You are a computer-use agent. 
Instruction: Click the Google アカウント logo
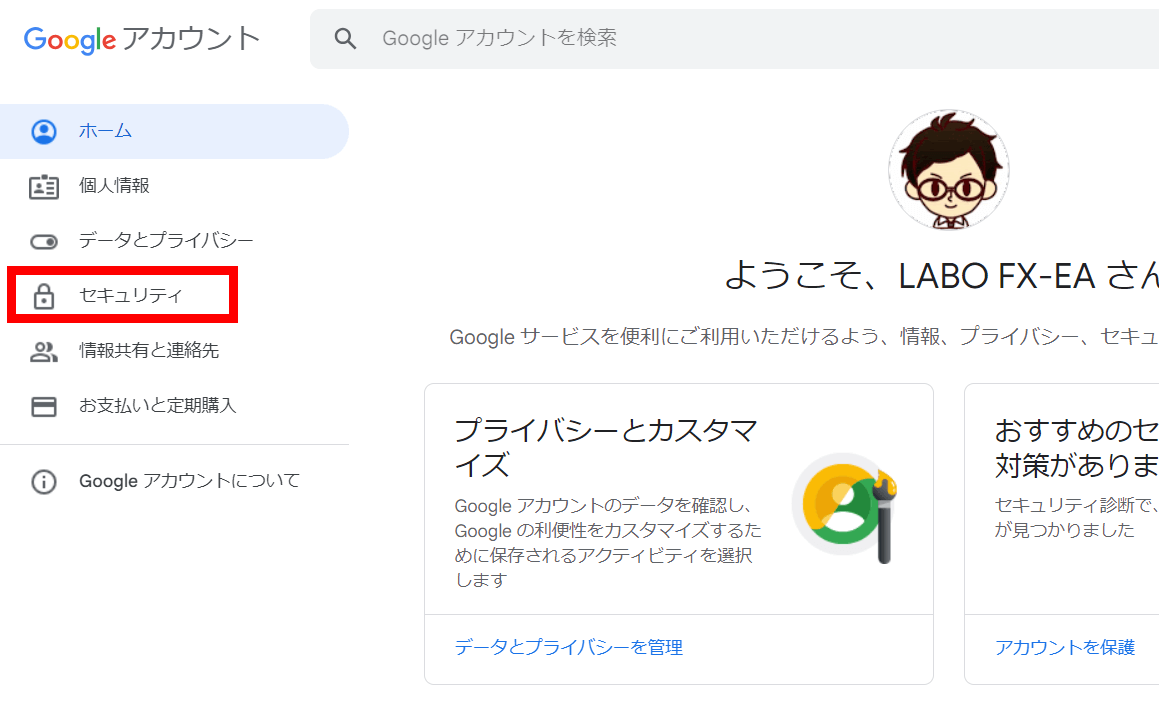pyautogui.click(x=142, y=38)
